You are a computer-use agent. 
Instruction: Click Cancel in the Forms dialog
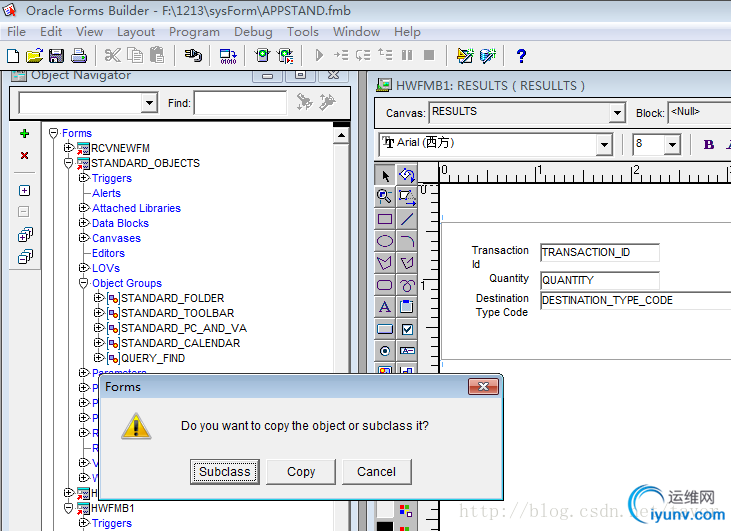[377, 472]
